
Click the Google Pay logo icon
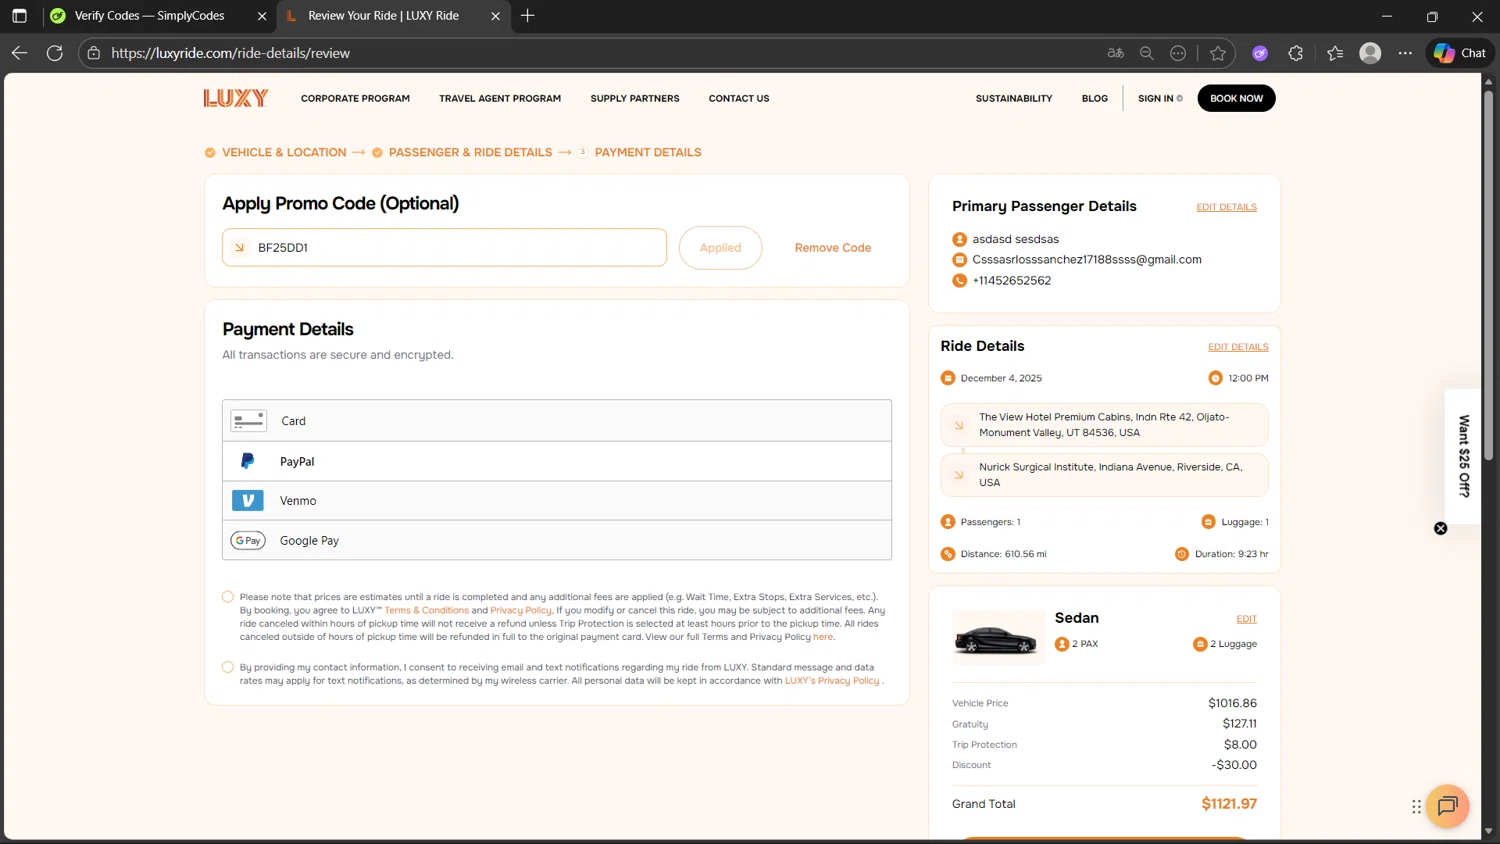pos(248,540)
